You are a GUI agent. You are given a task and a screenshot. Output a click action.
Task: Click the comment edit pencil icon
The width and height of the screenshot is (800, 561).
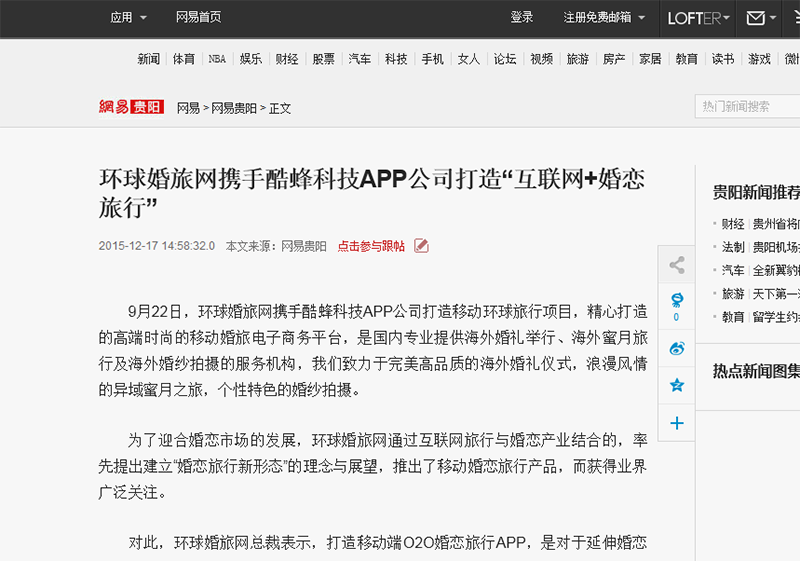click(421, 246)
